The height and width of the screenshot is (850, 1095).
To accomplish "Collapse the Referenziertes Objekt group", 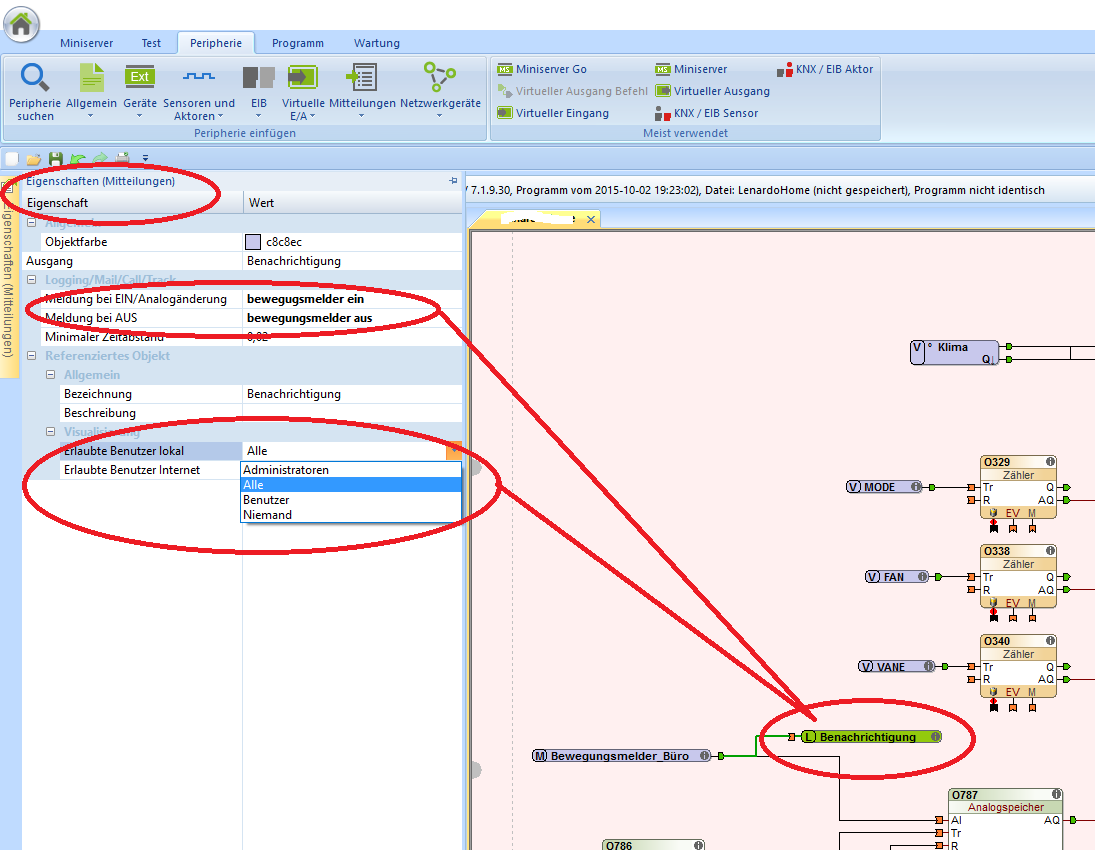I will point(32,356).
